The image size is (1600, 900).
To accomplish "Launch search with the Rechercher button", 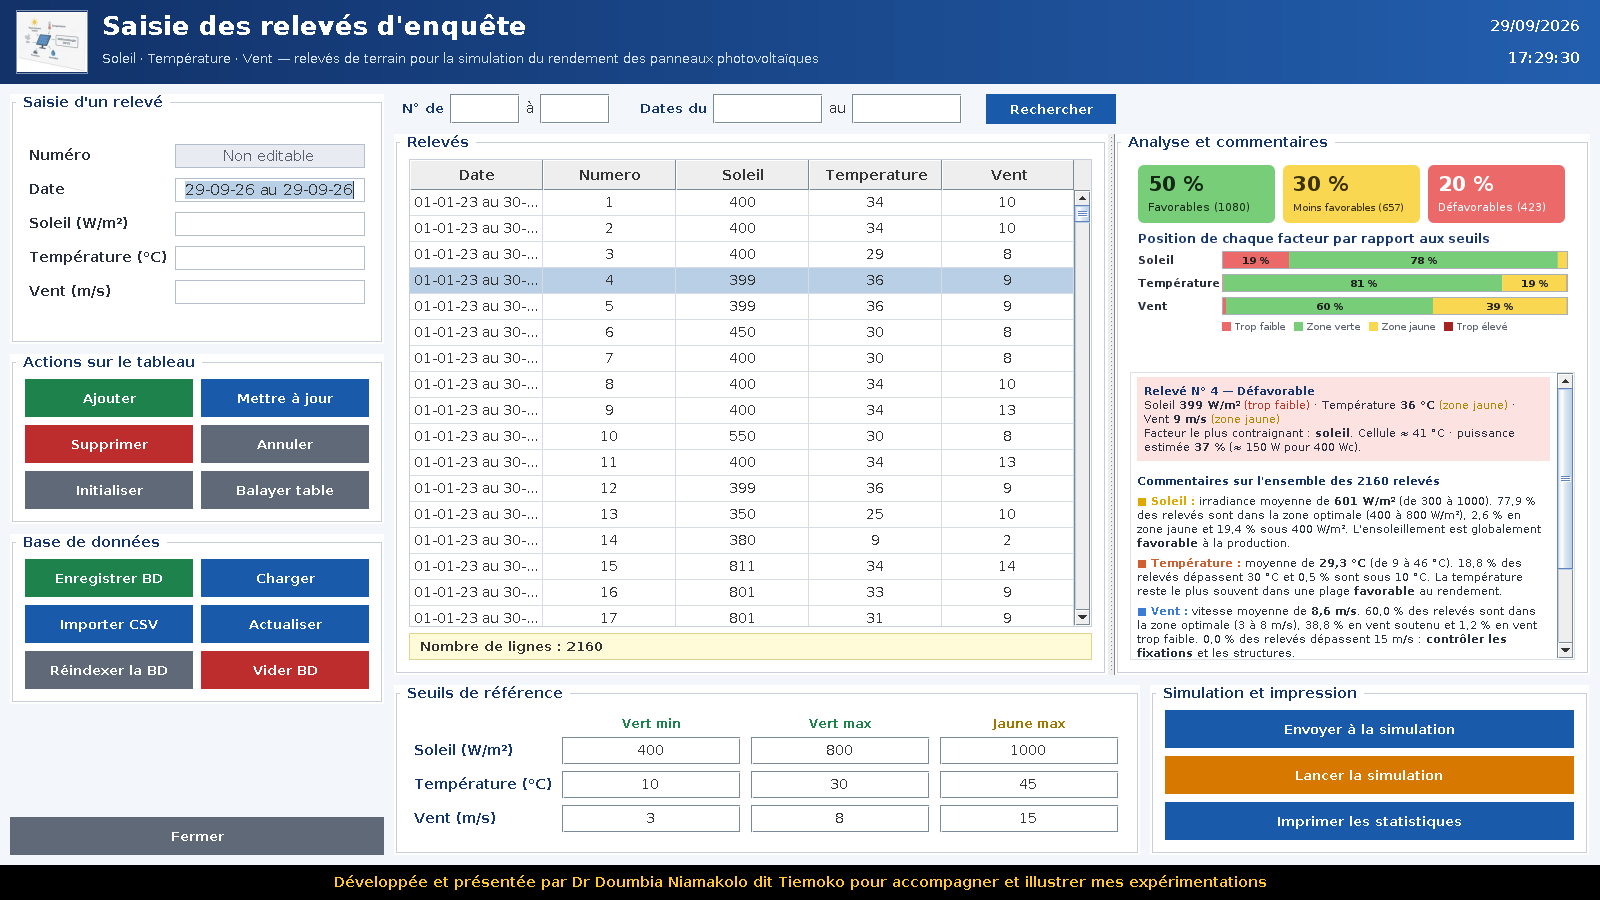I will 1051,109.
